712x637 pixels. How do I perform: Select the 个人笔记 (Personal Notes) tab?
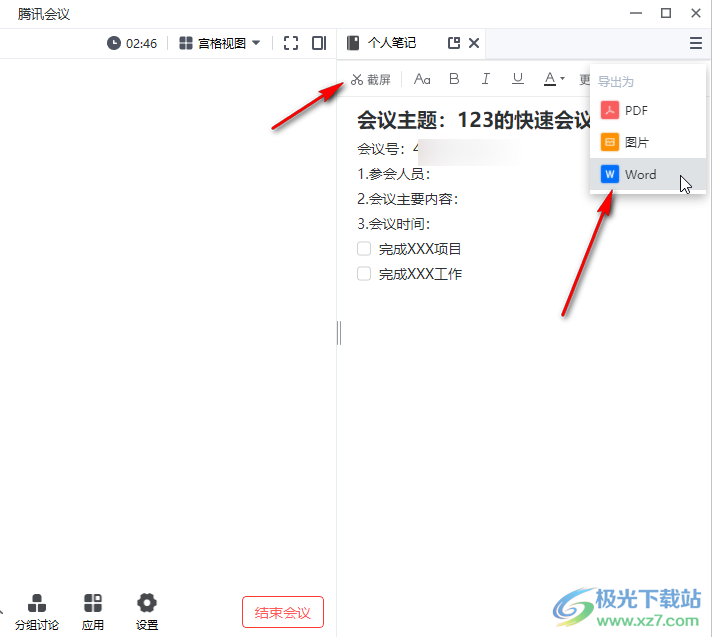tap(391, 43)
